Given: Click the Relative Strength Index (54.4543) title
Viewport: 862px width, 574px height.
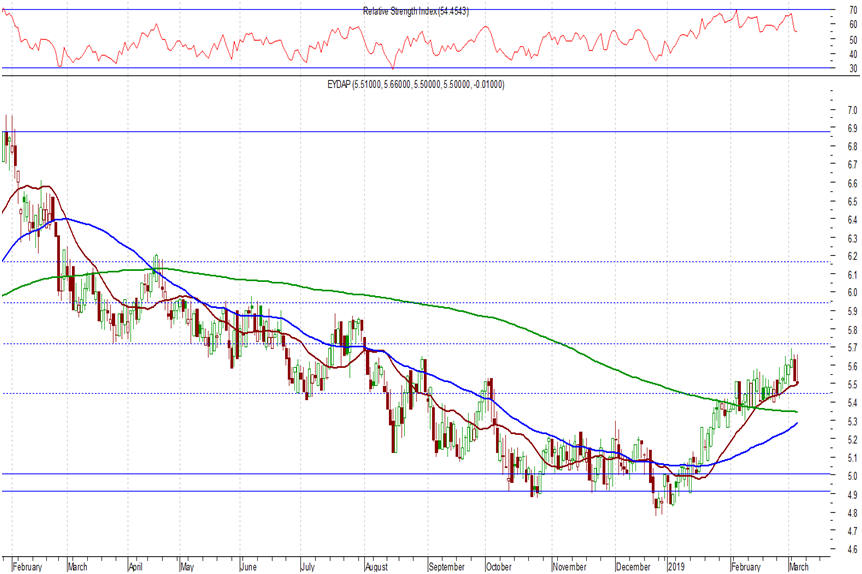Looking at the screenshot, I should click(x=416, y=11).
